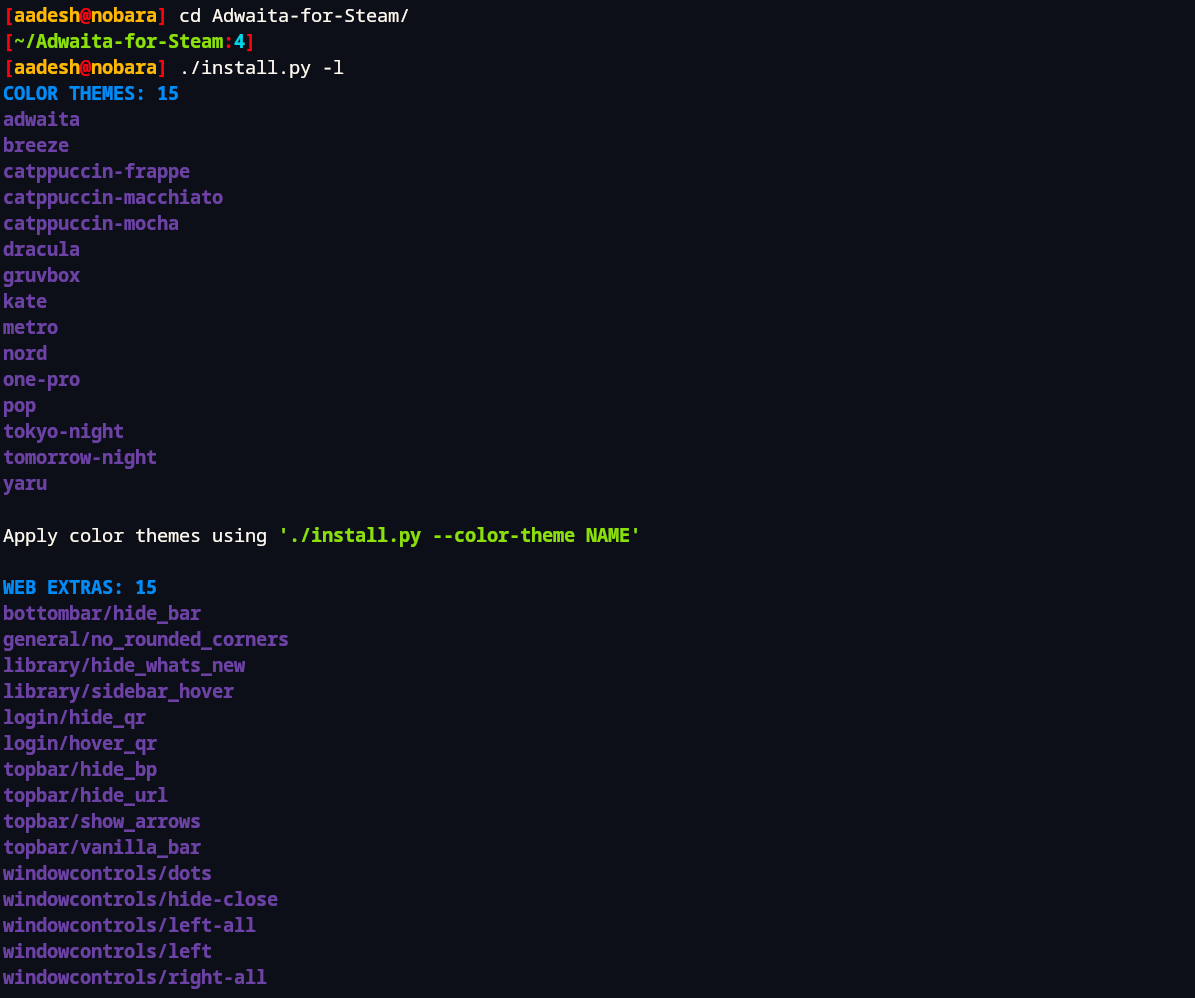This screenshot has height=998, width=1195.
Task: Click the 'breeze' theme entry
Action: [x=36, y=145]
